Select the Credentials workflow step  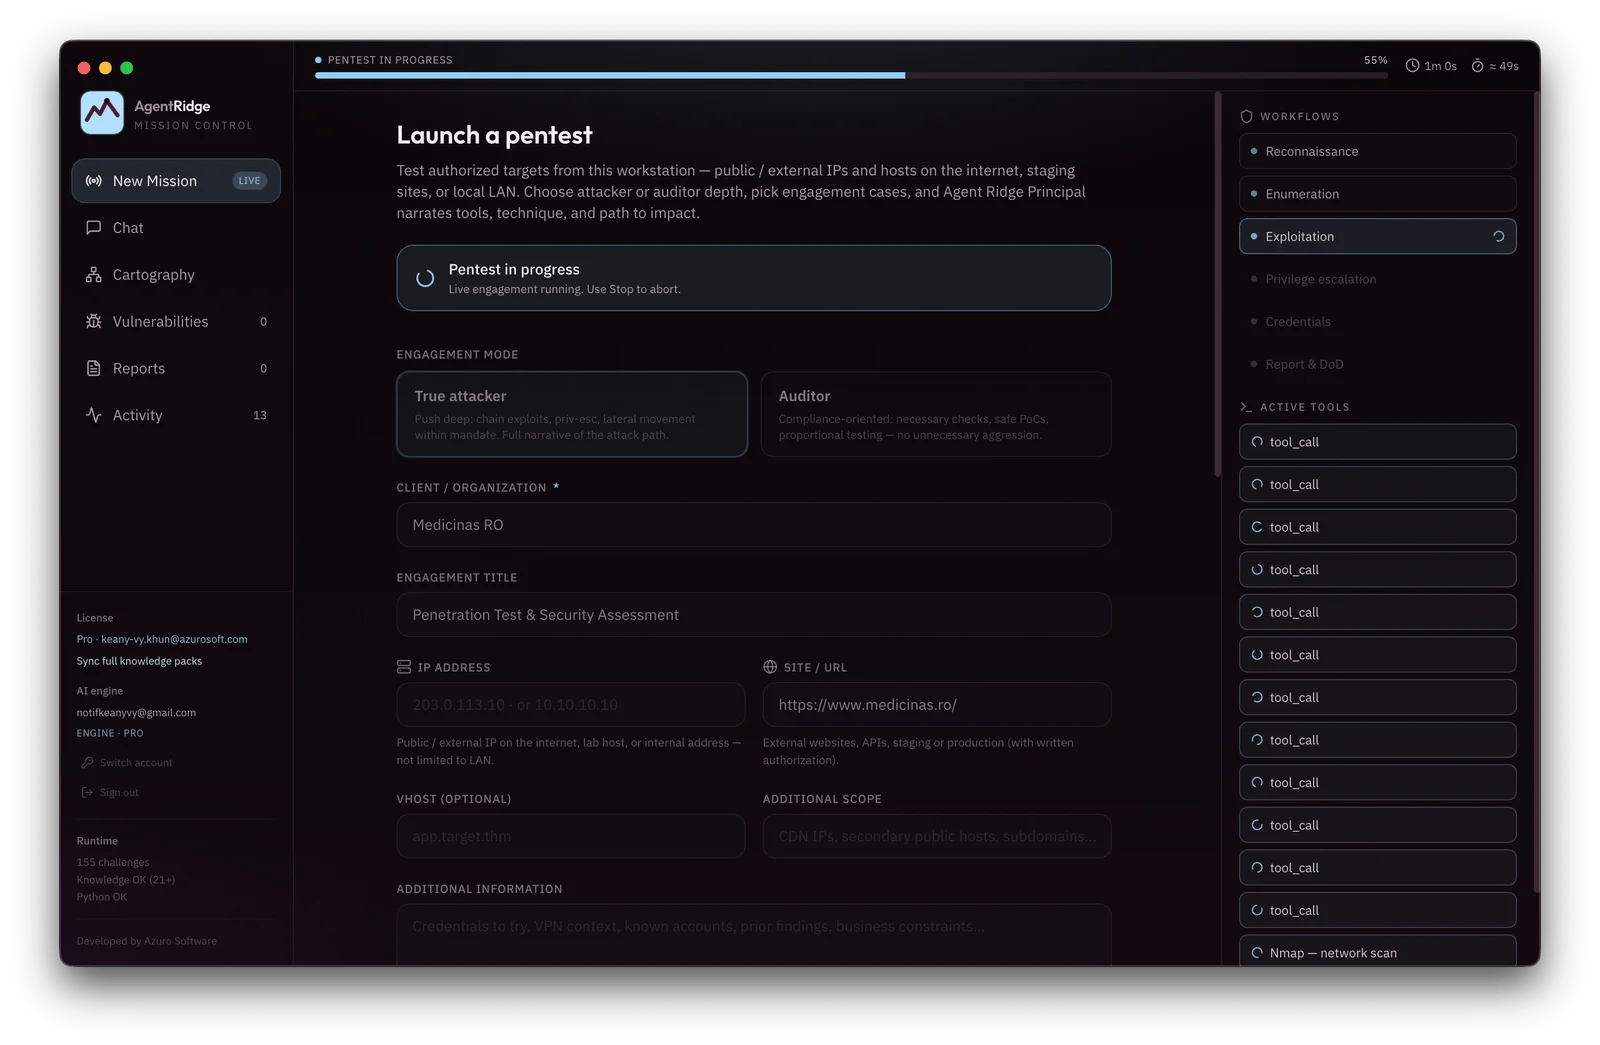(1377, 322)
